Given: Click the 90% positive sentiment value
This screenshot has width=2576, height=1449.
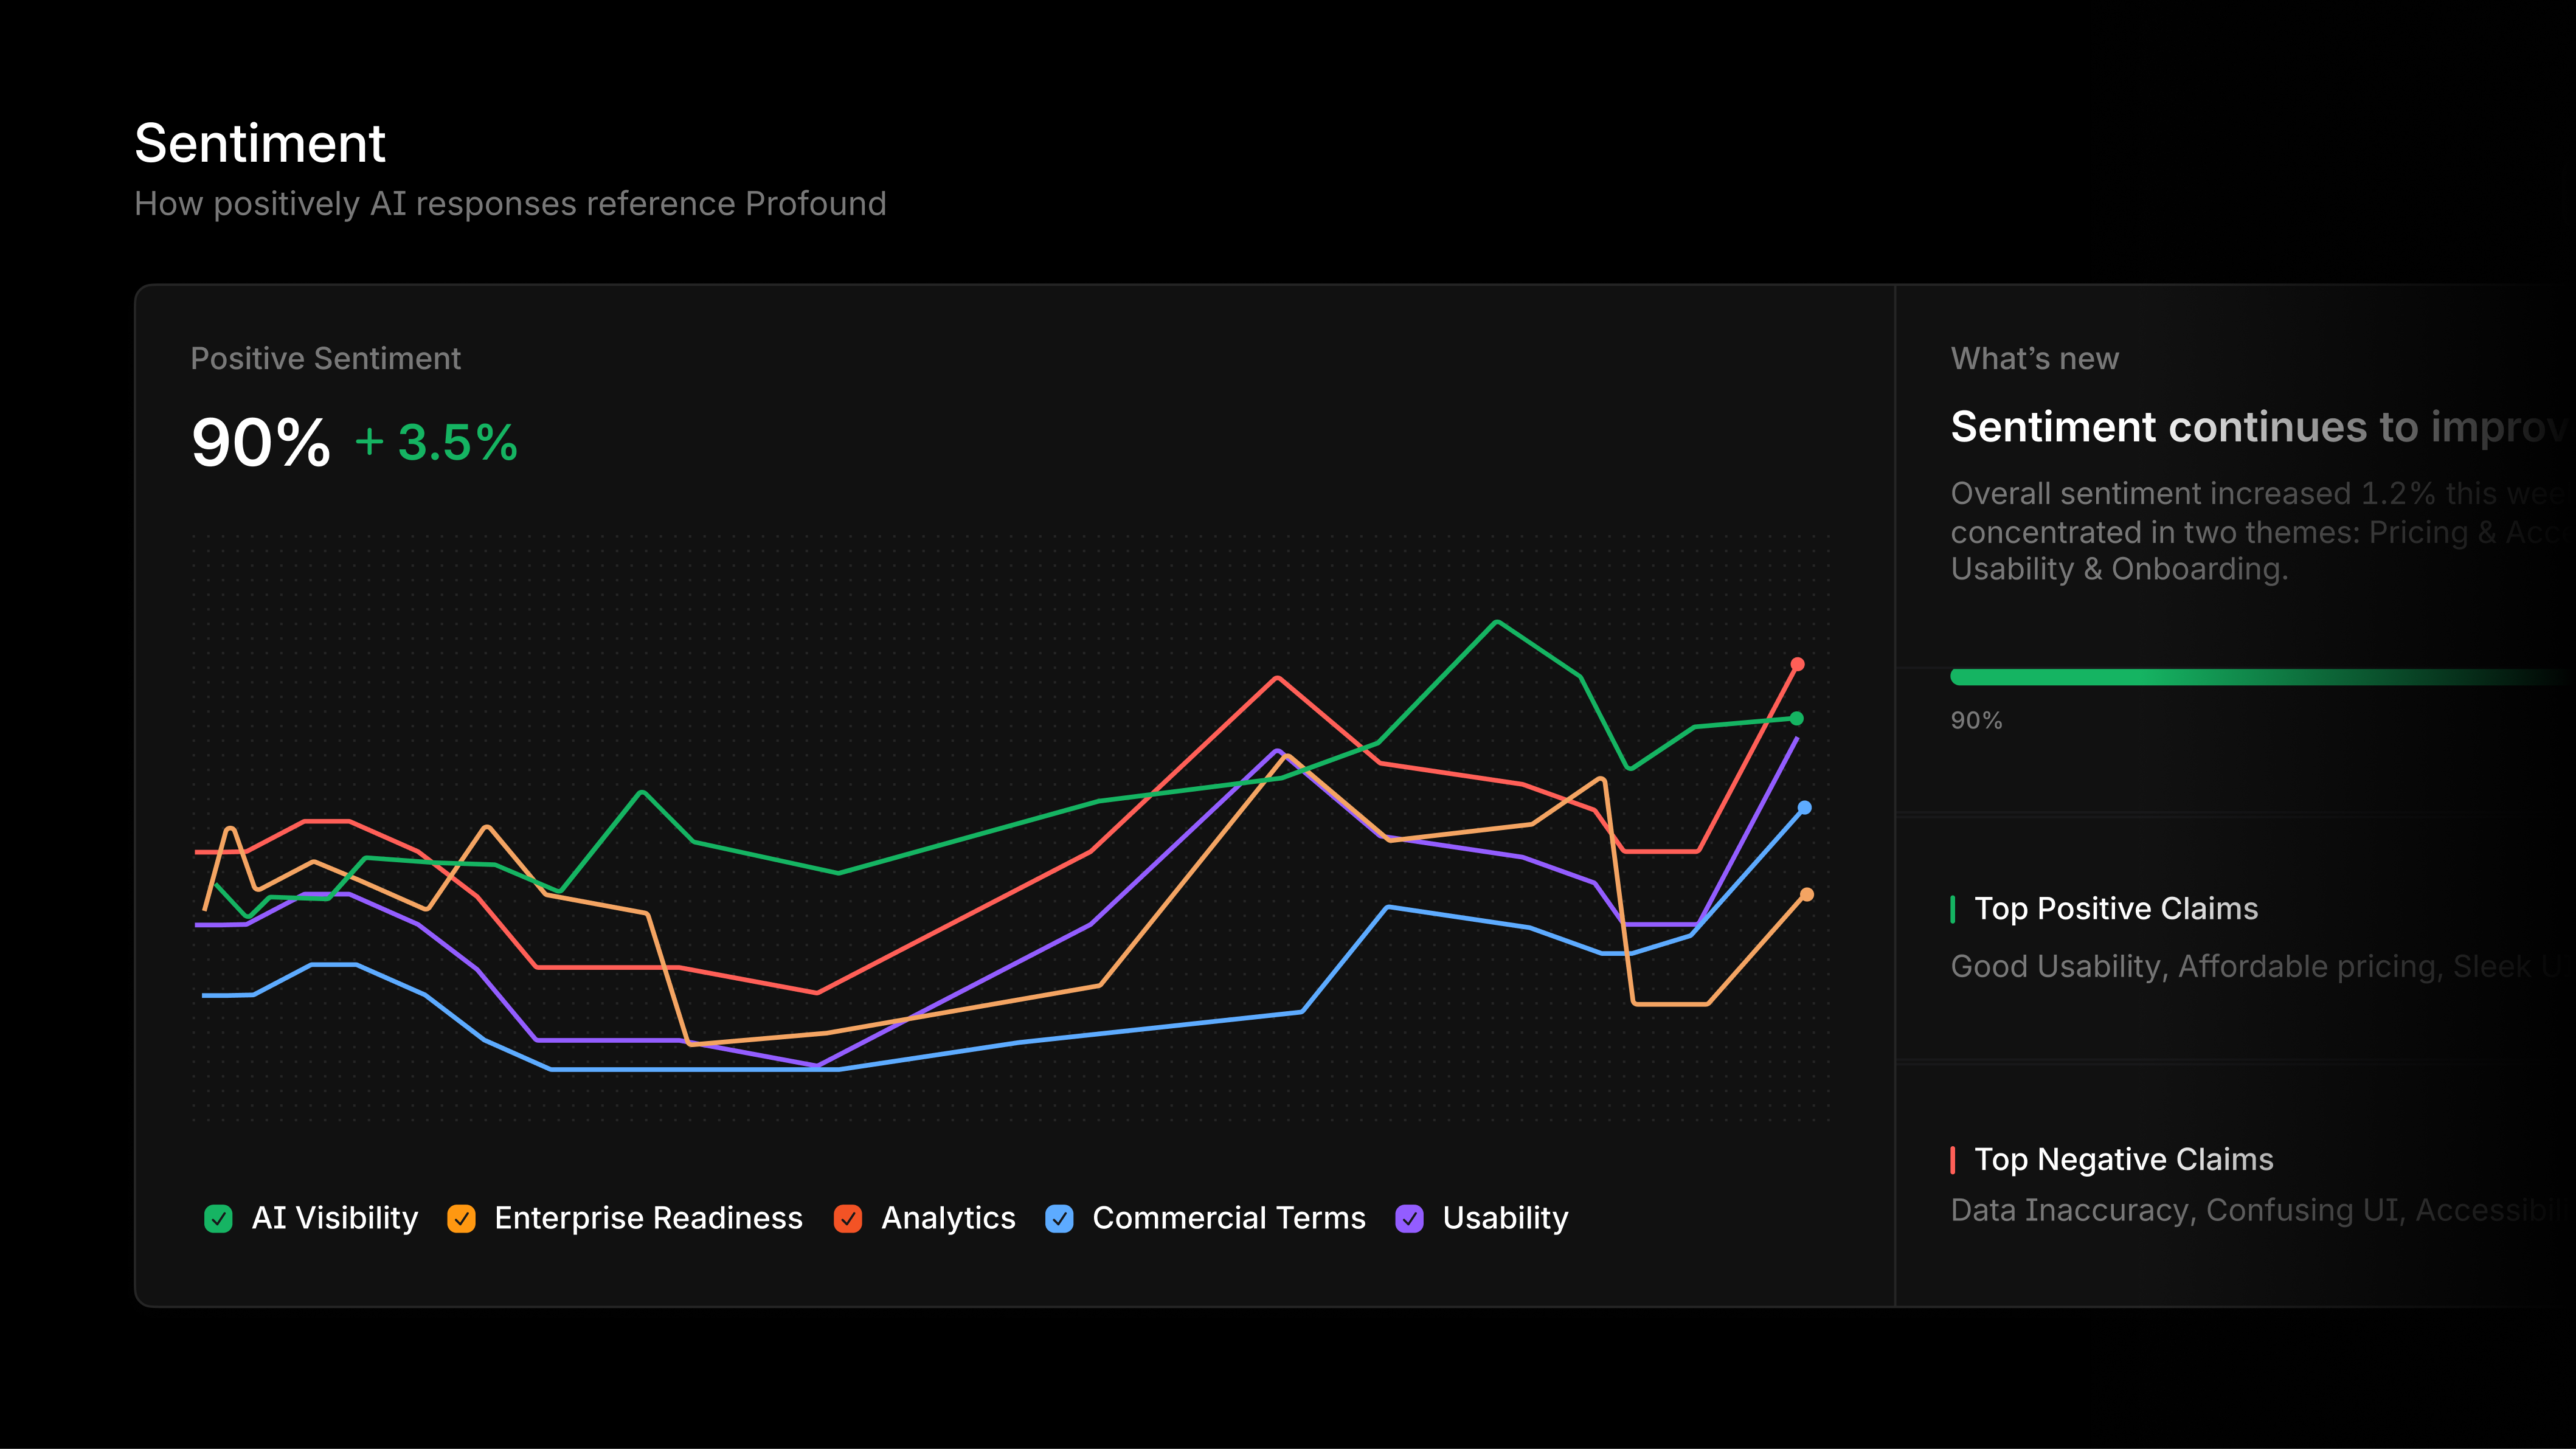Looking at the screenshot, I should pos(261,442).
